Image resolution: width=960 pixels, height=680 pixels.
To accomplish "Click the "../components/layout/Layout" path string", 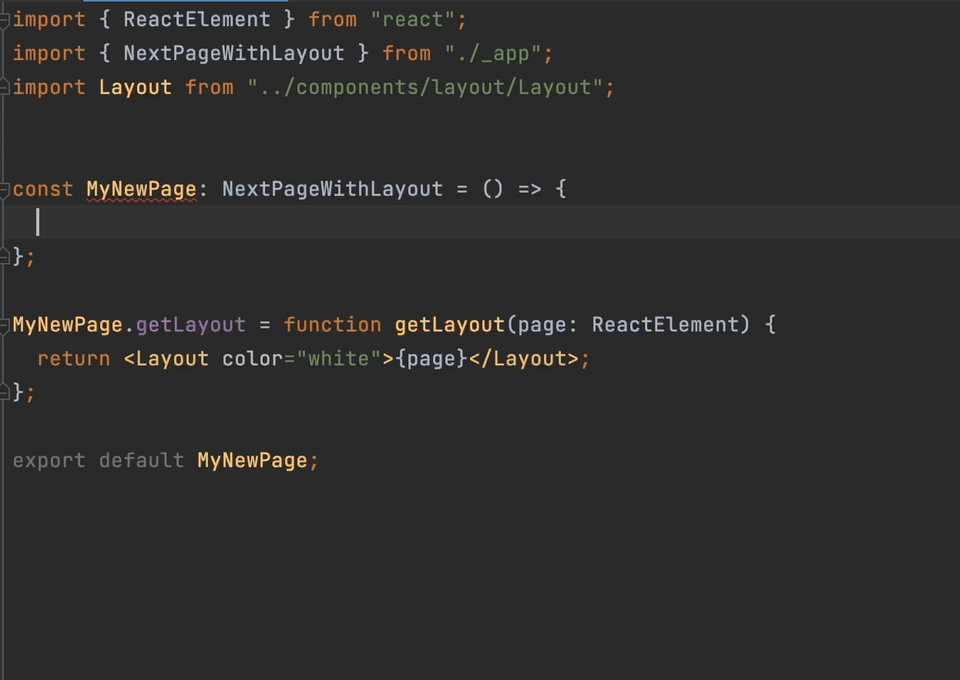I will (x=425, y=88).
